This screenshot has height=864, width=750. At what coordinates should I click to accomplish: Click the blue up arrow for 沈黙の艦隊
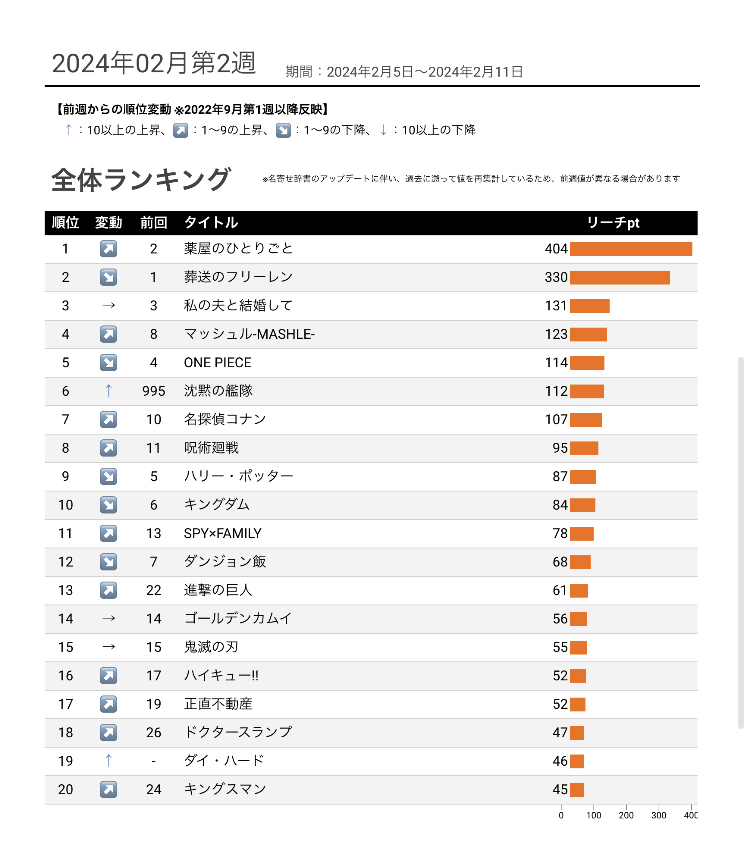(109, 391)
